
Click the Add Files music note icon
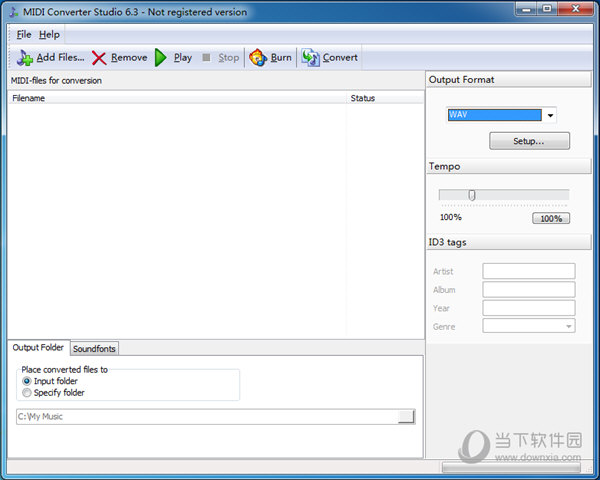pos(25,58)
